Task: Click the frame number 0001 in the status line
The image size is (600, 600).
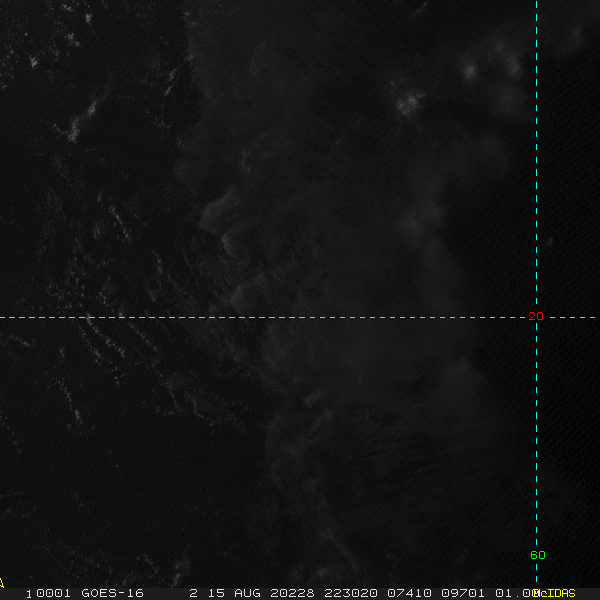Action: (x=53, y=593)
